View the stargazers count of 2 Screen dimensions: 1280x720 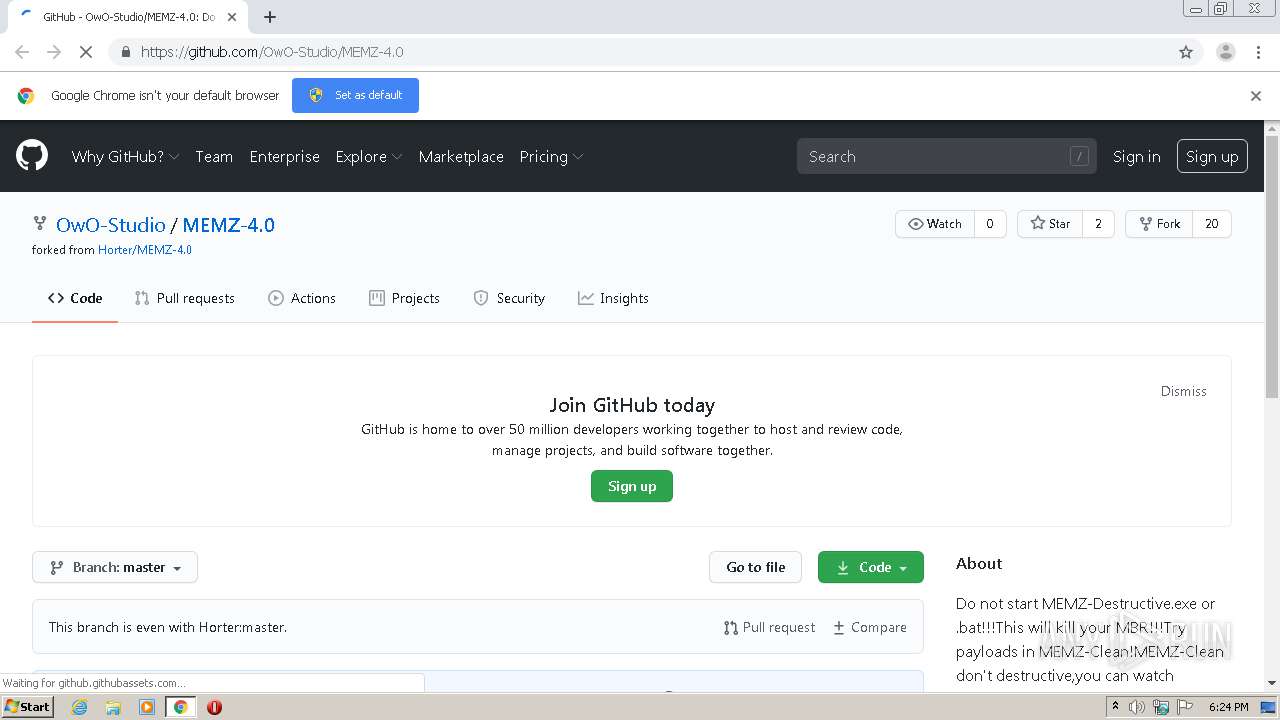(x=1098, y=224)
